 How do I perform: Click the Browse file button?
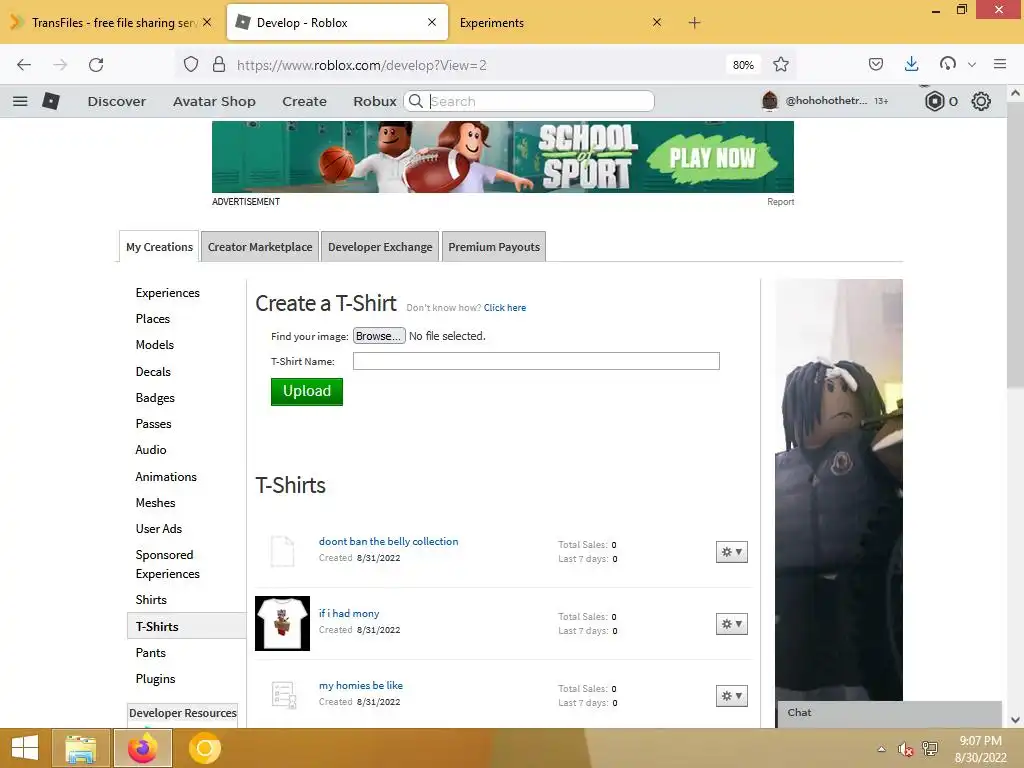[x=379, y=336]
